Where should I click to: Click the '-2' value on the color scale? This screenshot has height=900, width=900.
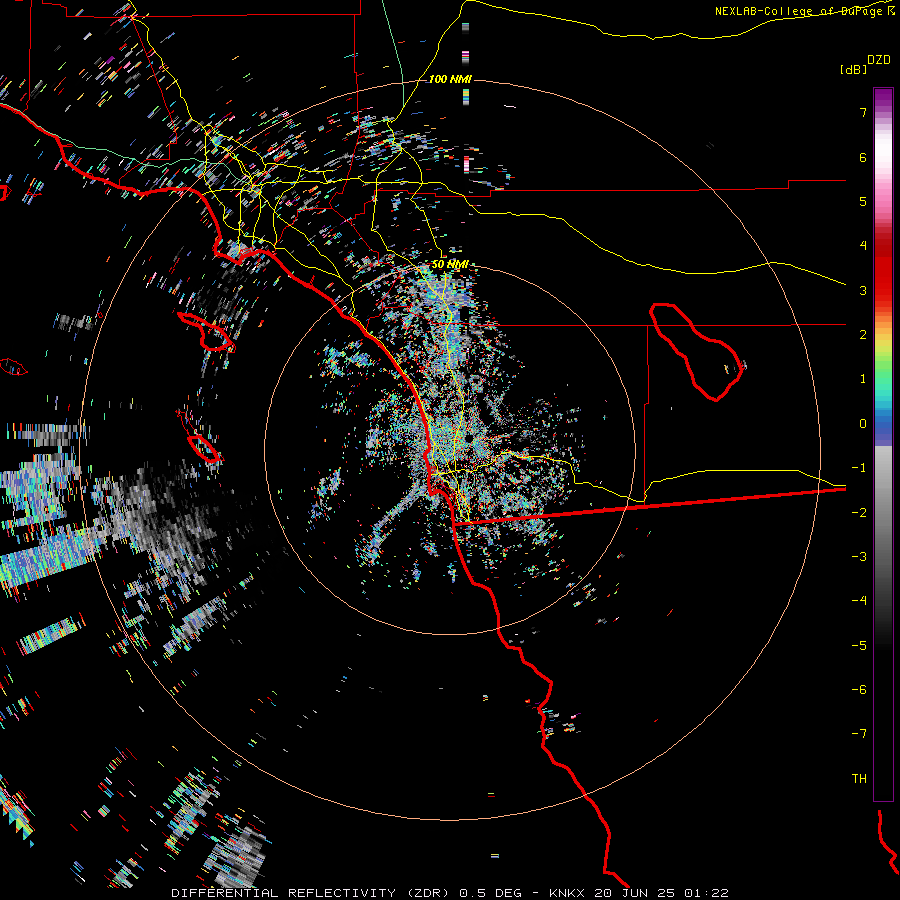(x=859, y=512)
